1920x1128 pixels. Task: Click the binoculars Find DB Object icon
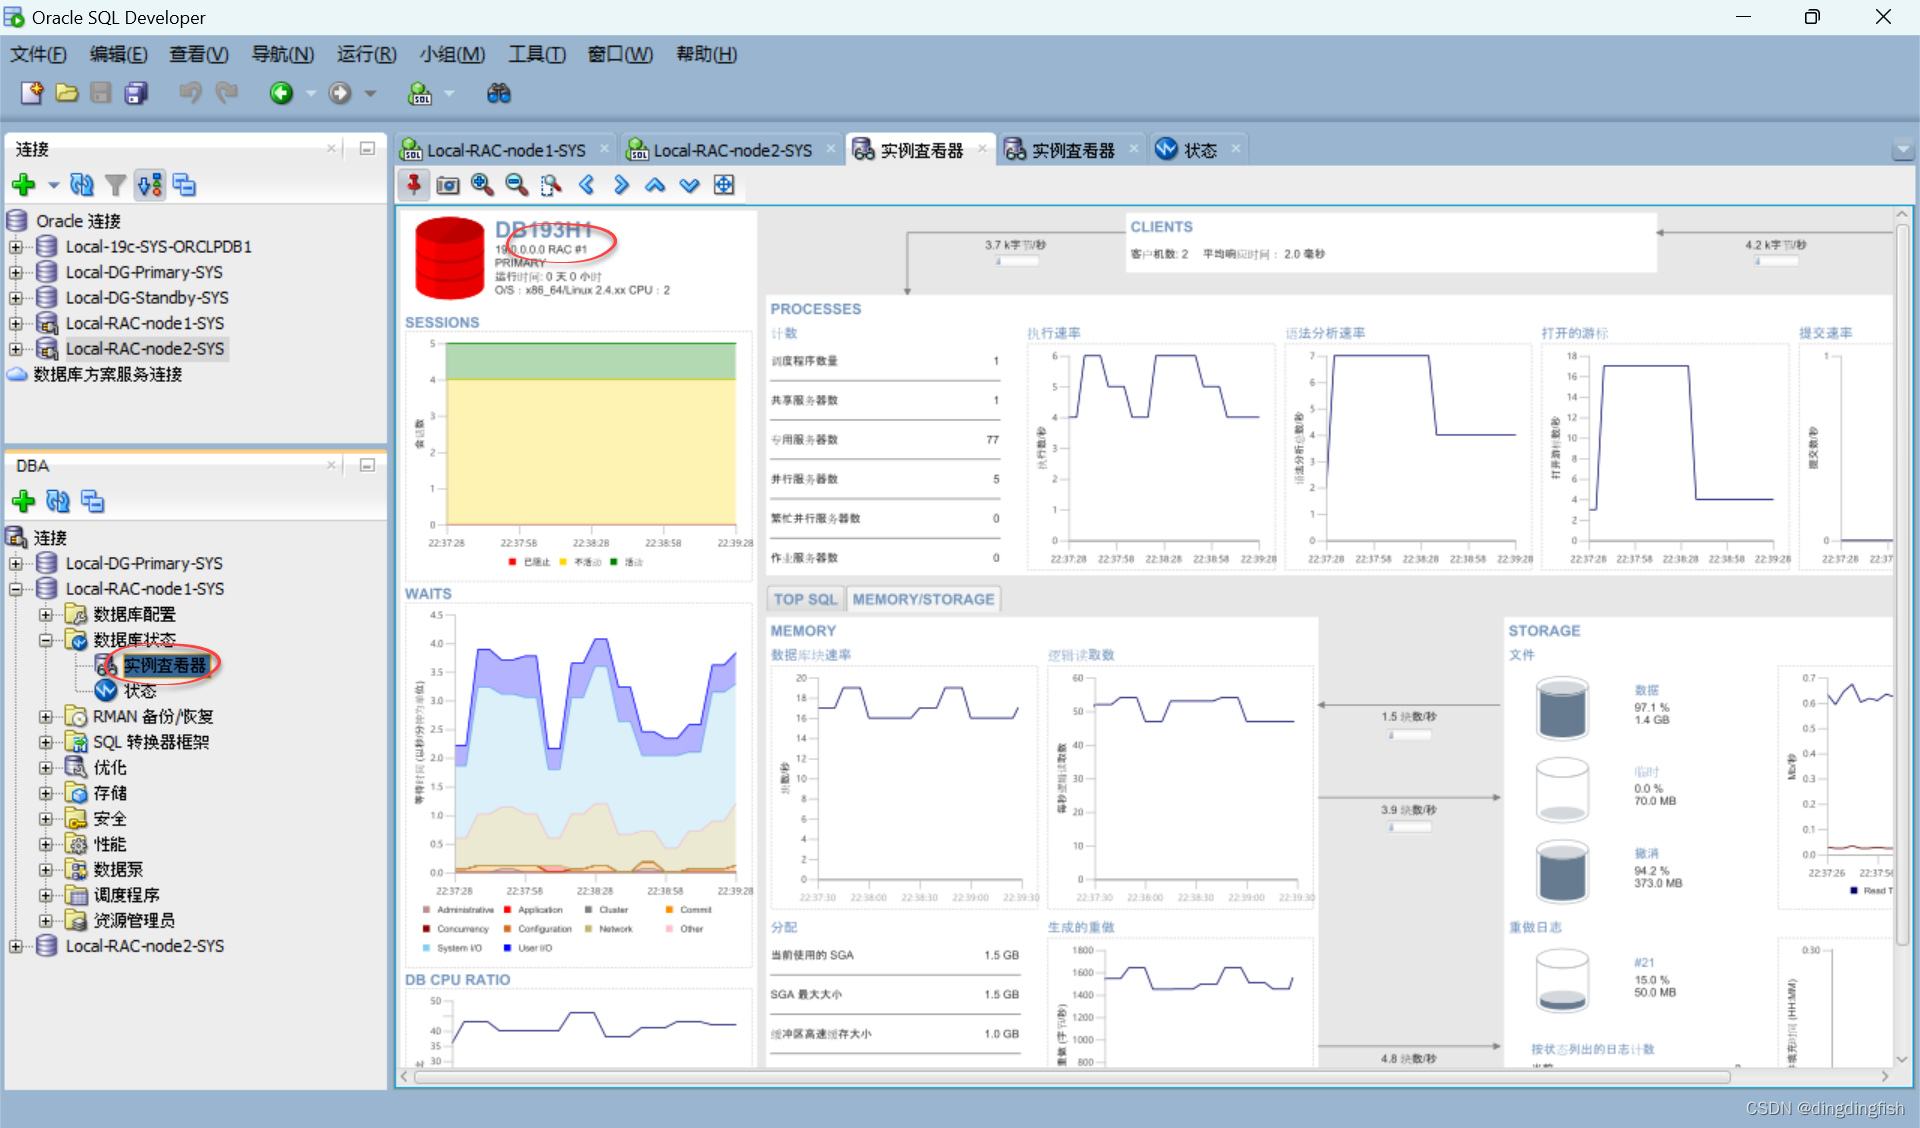click(499, 93)
